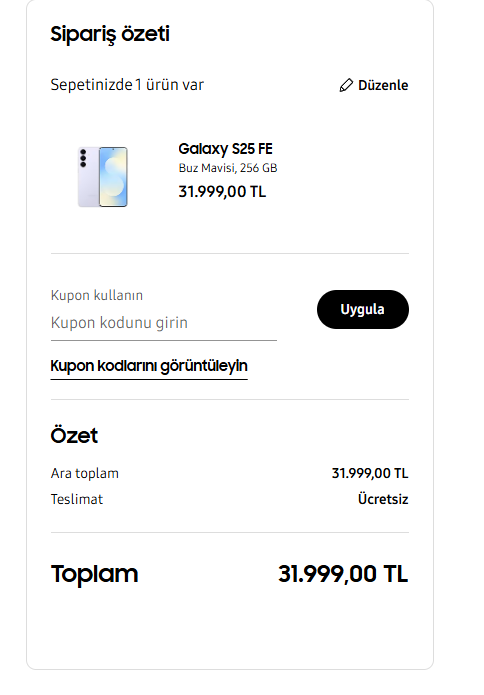The image size is (484, 695).
Task: Click the Ücretsiz delivery value
Action: (383, 499)
